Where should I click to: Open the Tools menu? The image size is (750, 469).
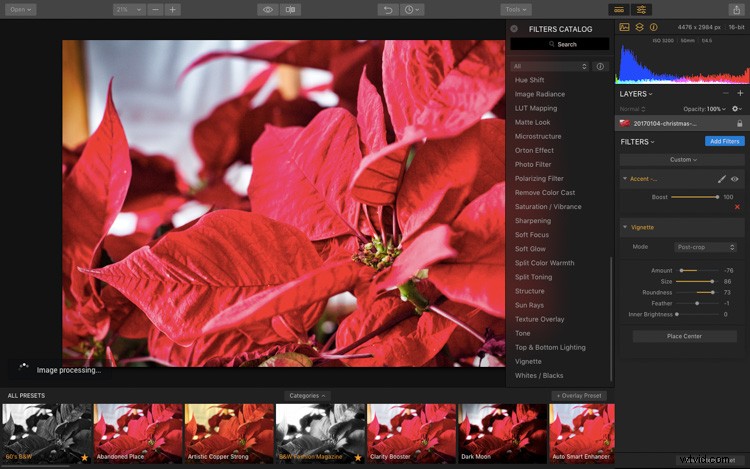pyautogui.click(x=516, y=10)
